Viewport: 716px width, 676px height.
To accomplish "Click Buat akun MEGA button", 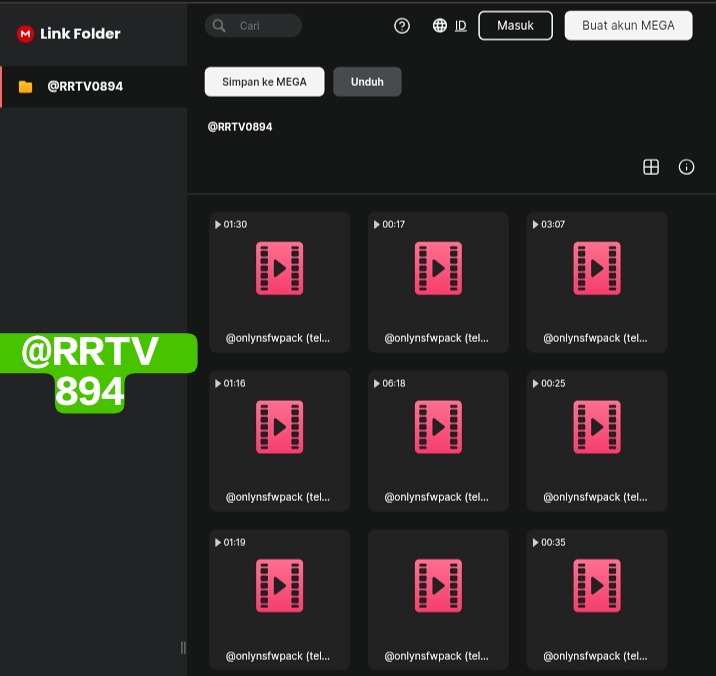I will tap(628, 26).
